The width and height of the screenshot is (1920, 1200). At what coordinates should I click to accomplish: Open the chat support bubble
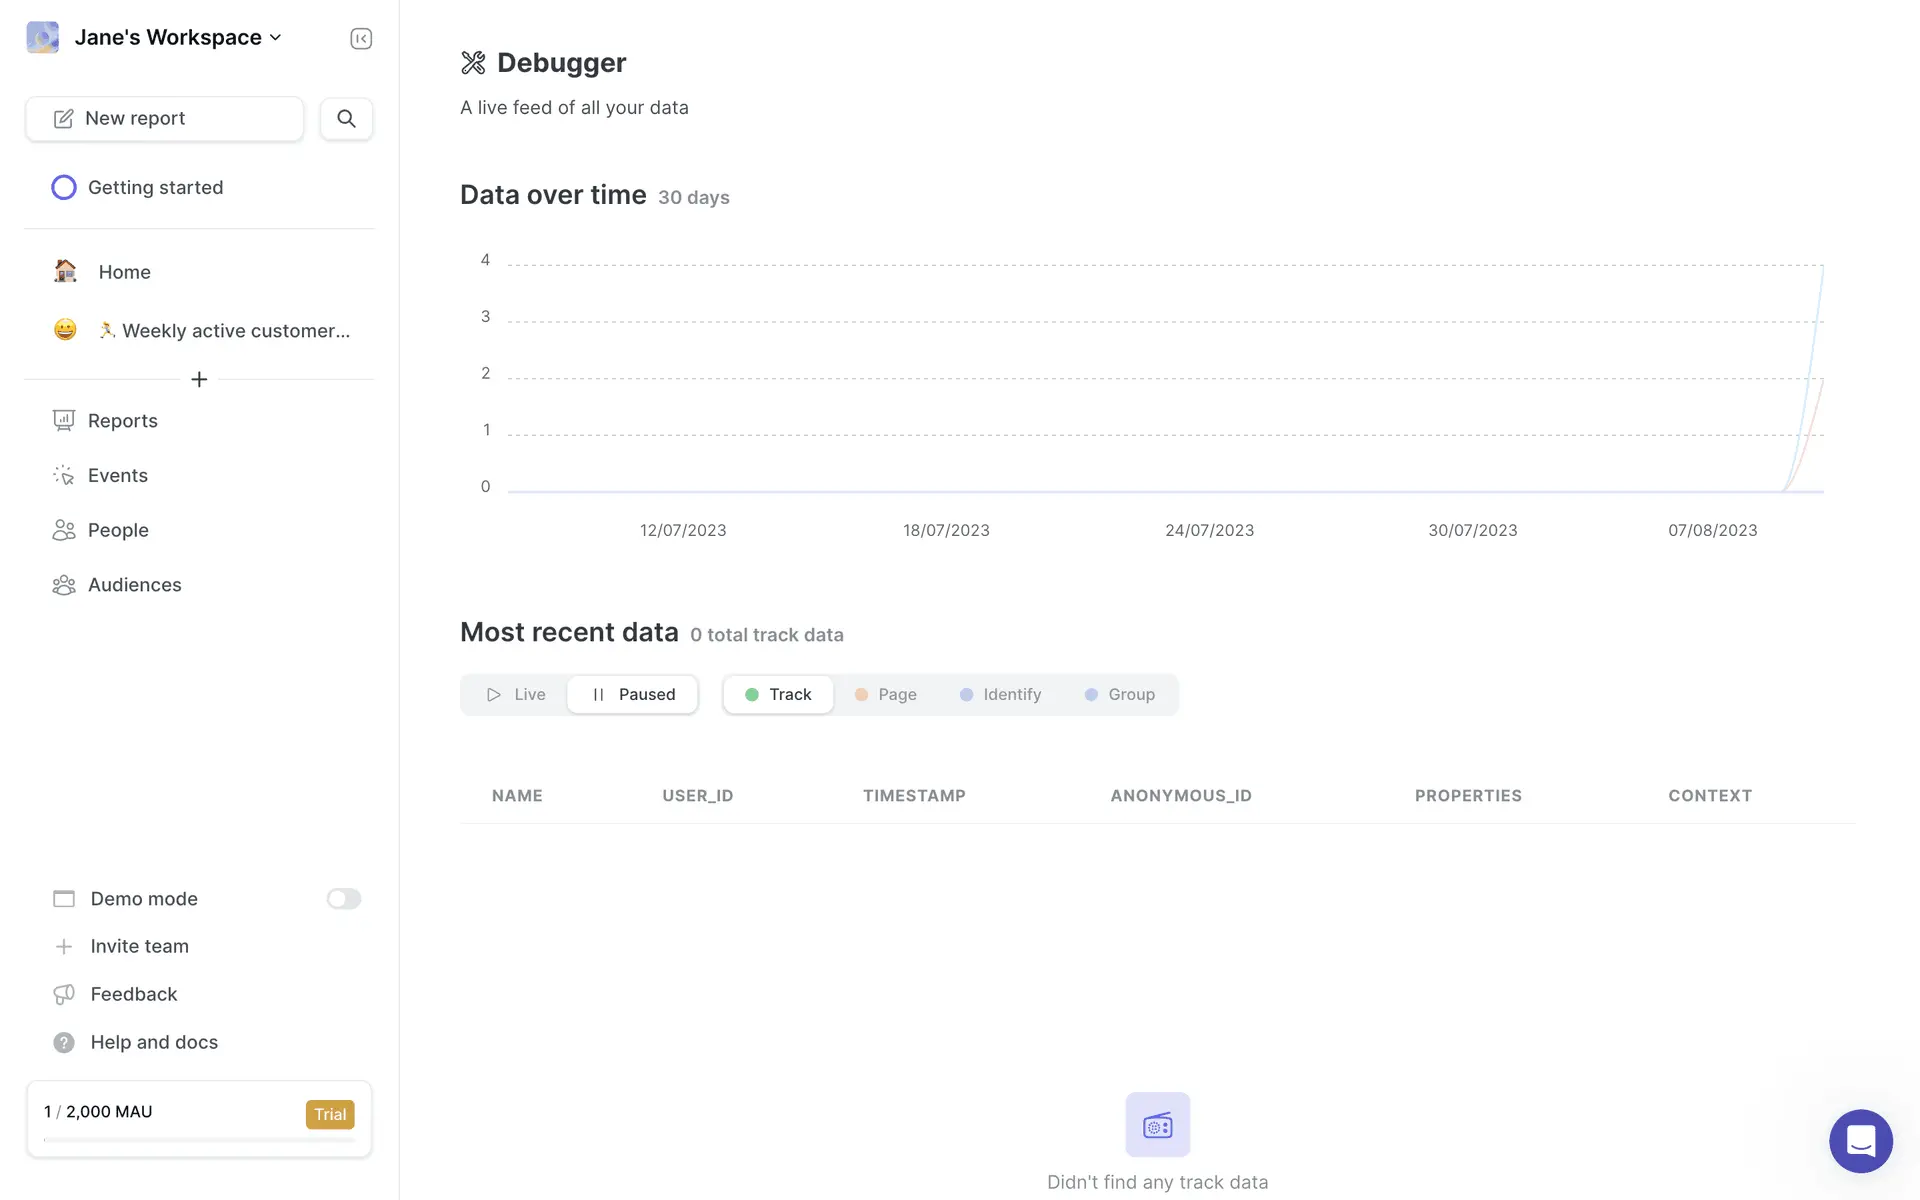1860,1140
